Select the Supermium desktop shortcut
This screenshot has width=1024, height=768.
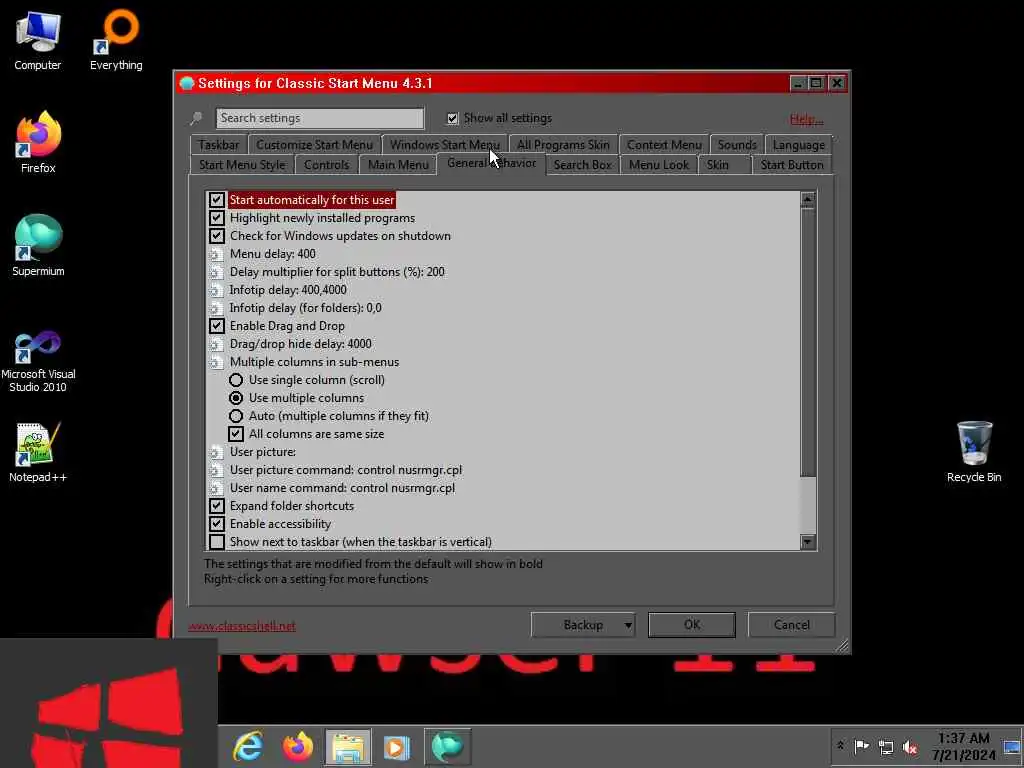[38, 246]
